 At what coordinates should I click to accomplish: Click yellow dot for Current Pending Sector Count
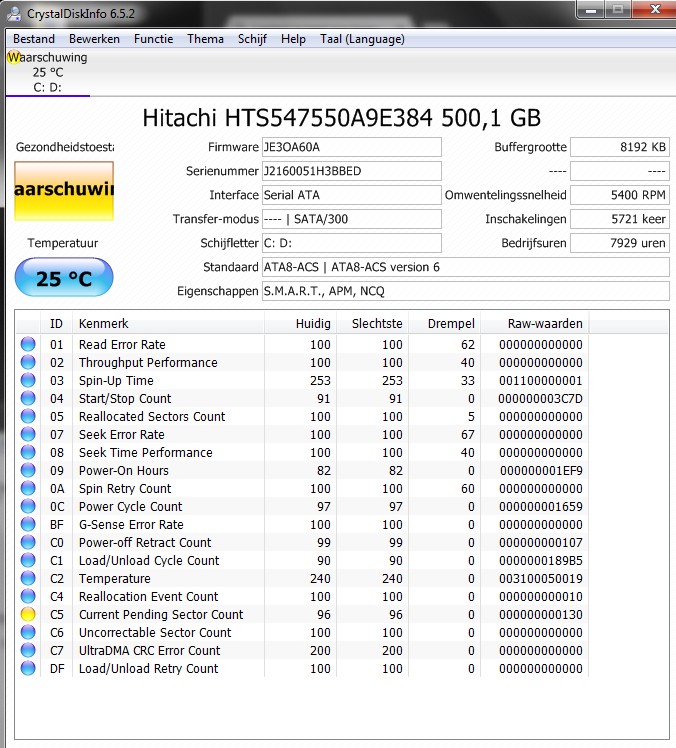click(28, 614)
